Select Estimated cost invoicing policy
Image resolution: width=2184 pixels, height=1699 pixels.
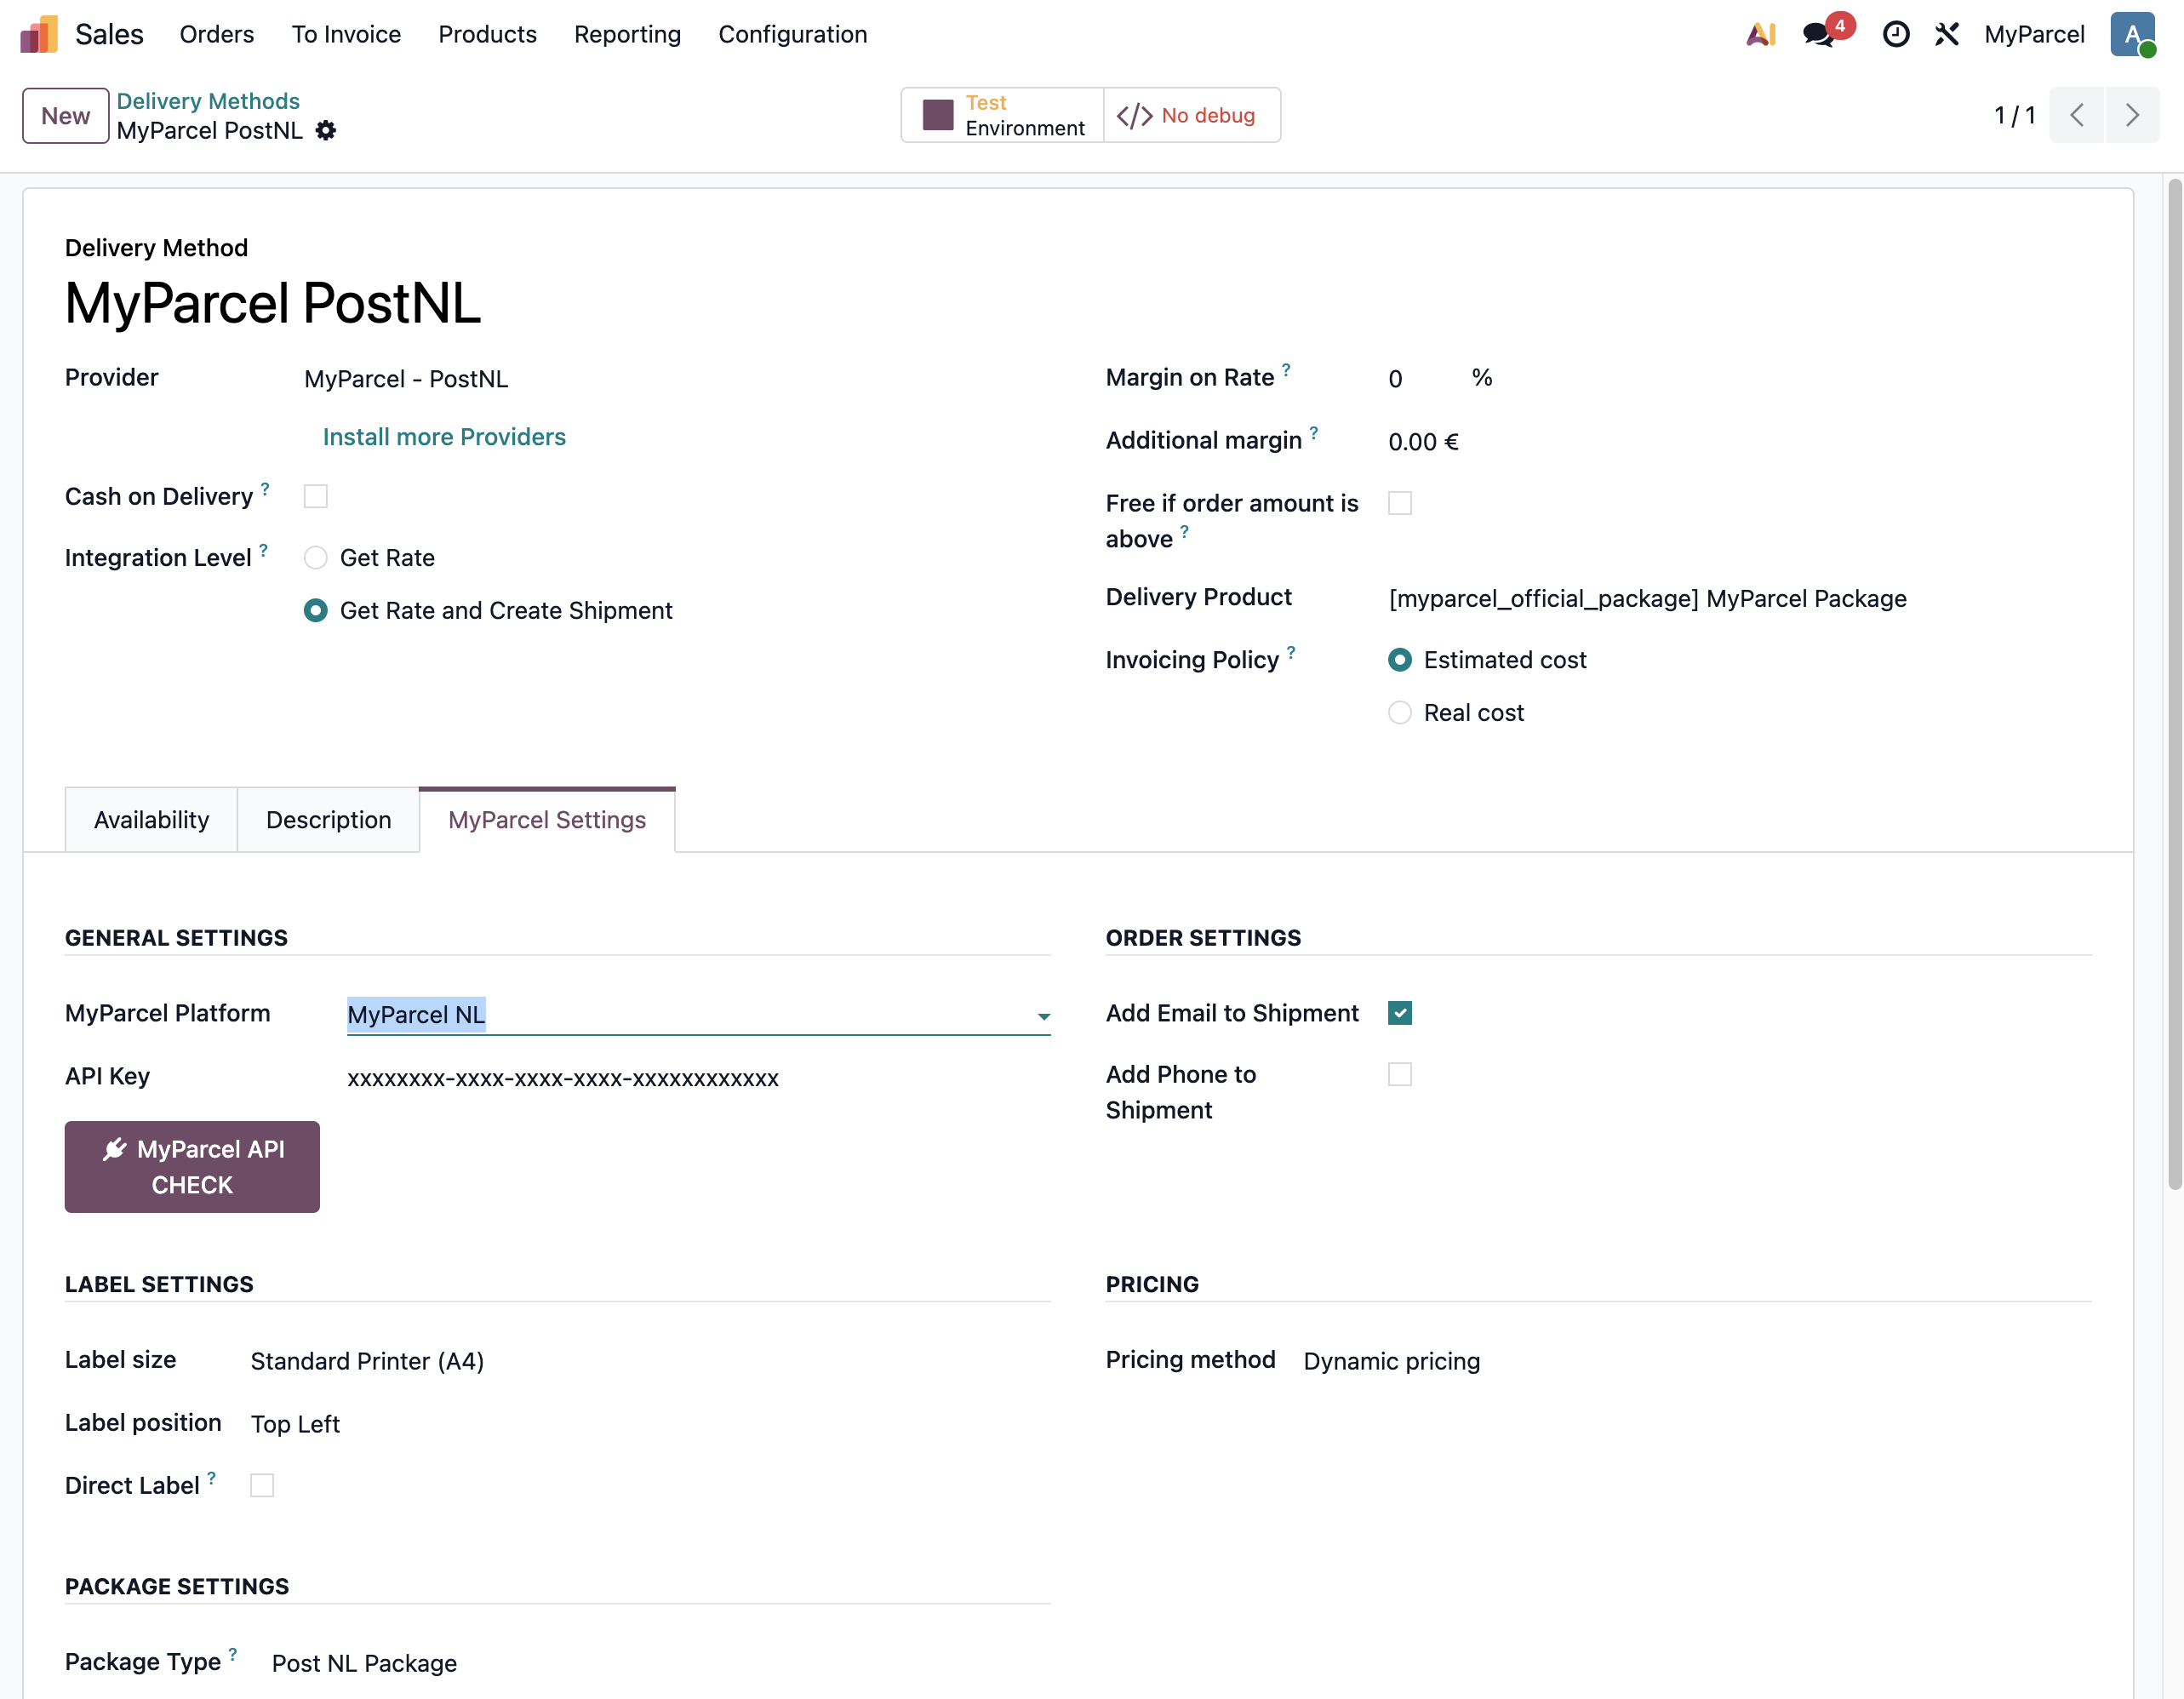1400,660
